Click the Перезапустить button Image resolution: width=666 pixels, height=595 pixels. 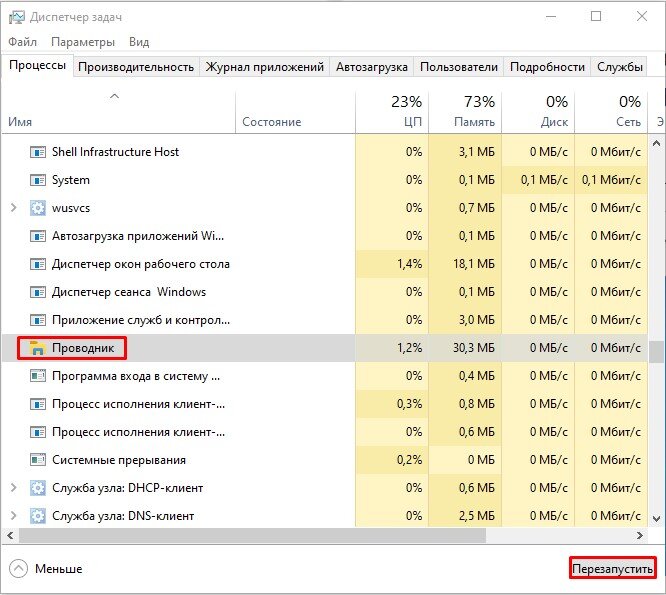point(612,569)
